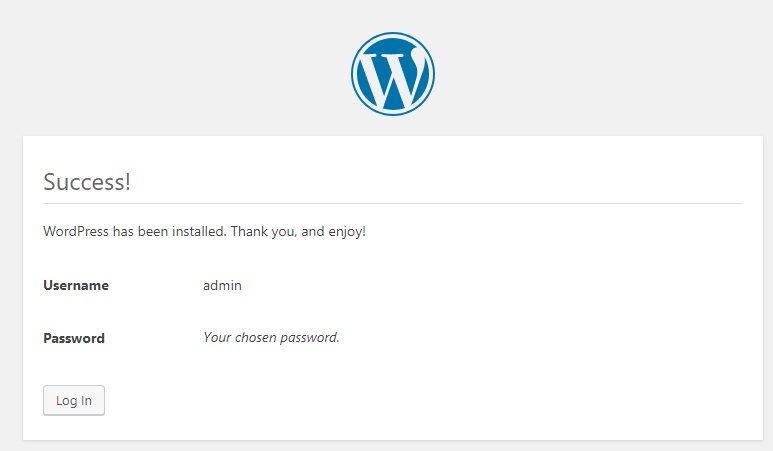This screenshot has height=451, width=773.
Task: Click the italic 'Your chosen password.' text
Action: [272, 338]
